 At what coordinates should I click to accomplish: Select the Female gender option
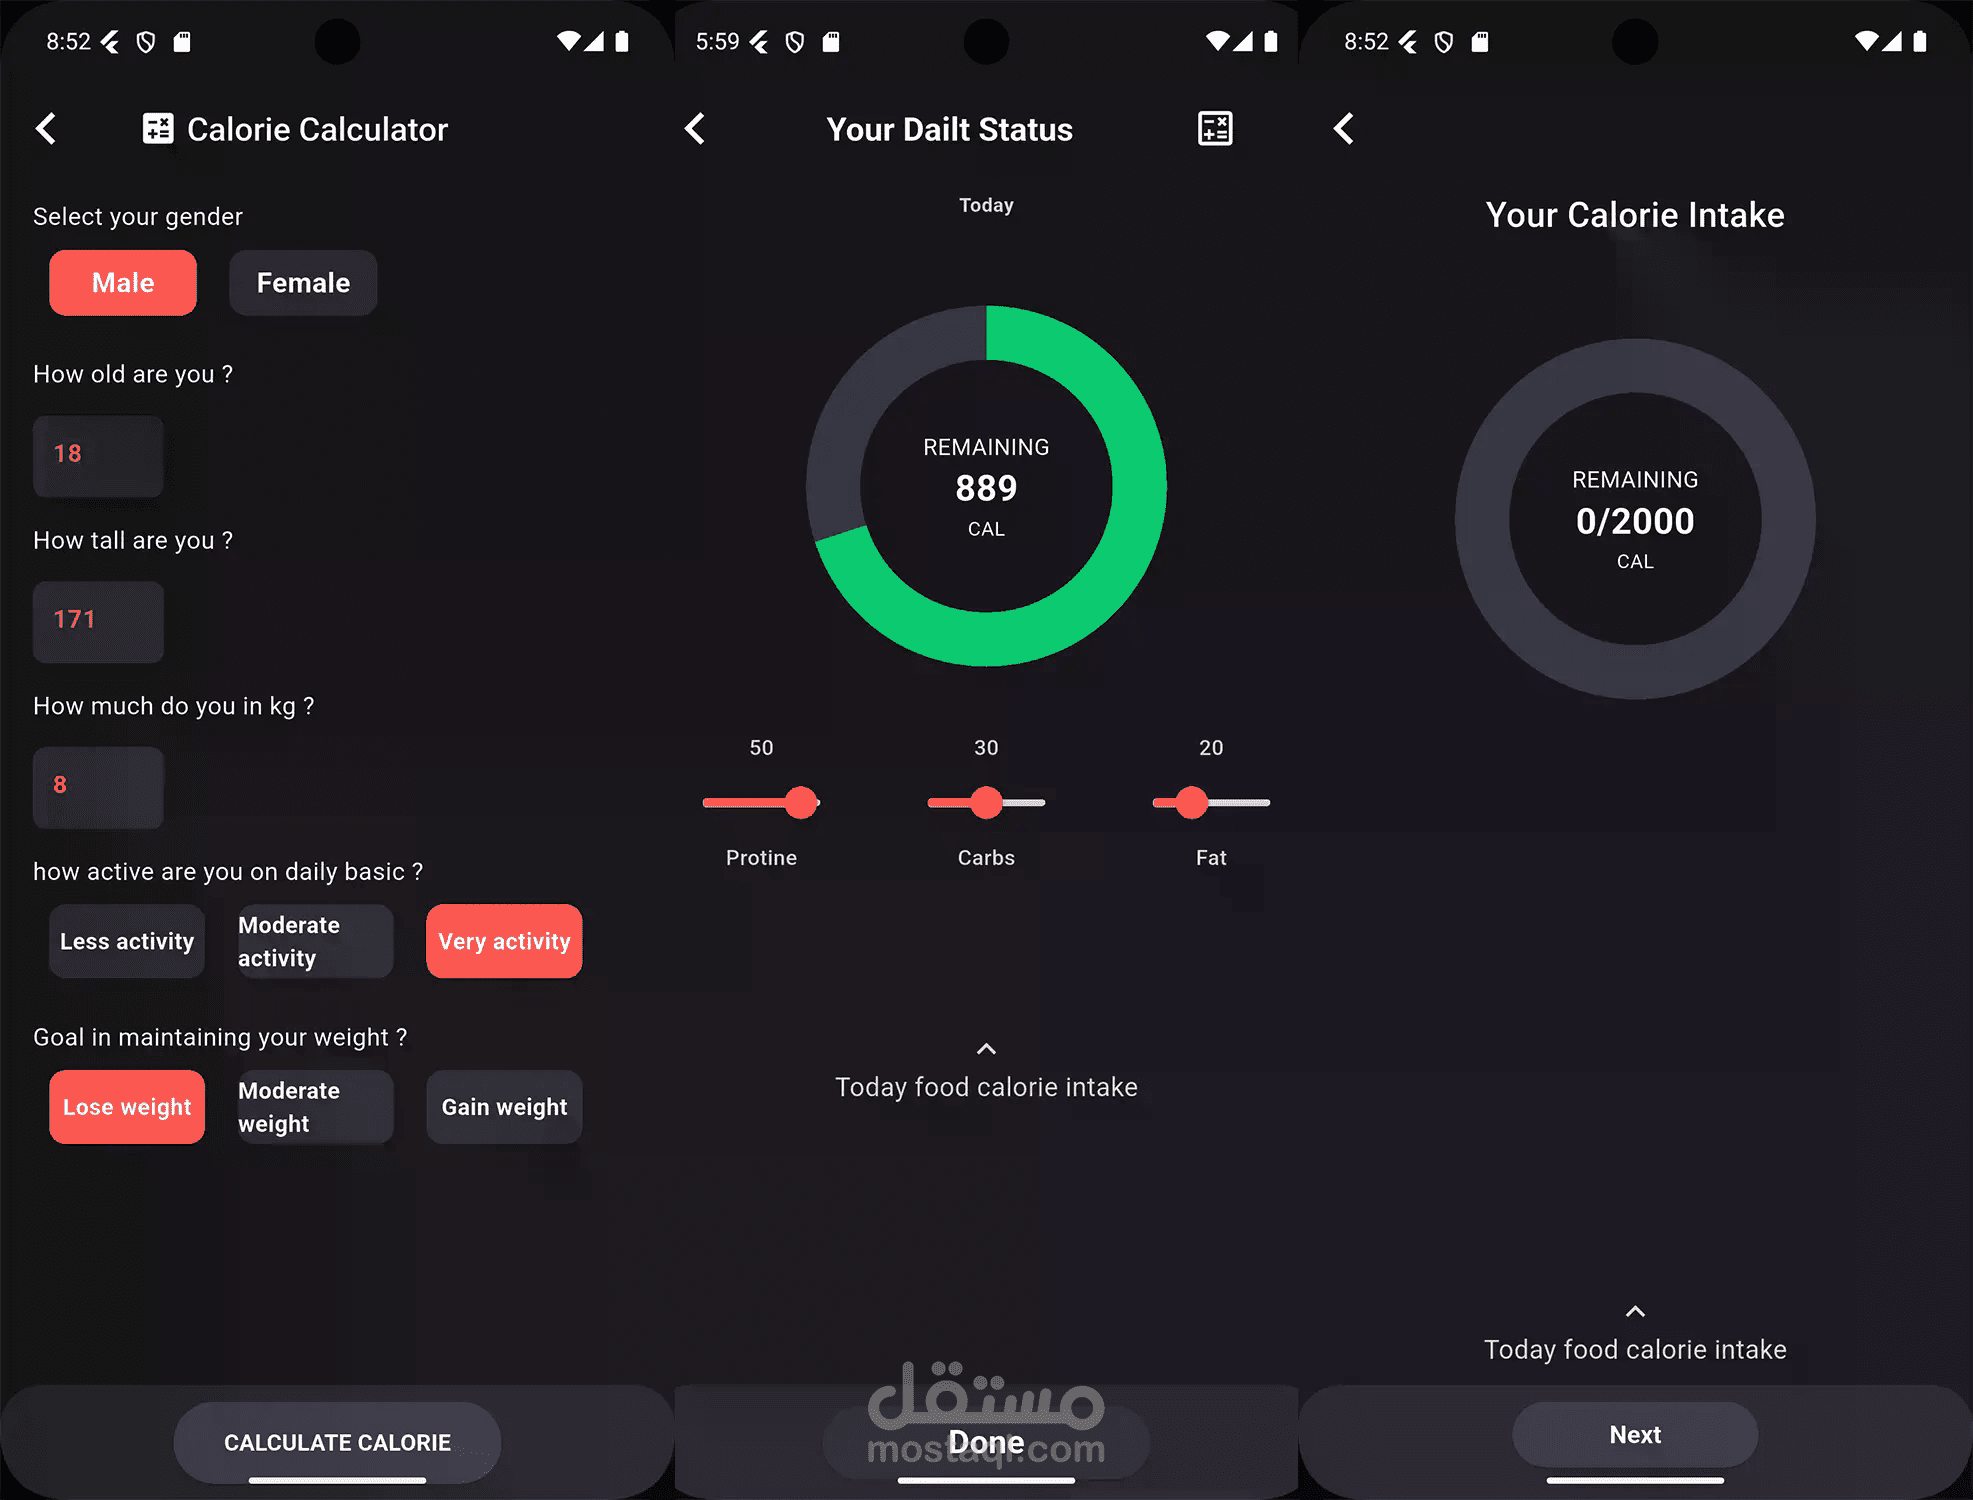[x=303, y=283]
